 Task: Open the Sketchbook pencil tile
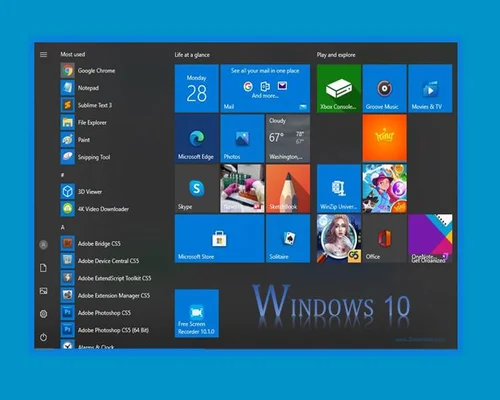(x=288, y=188)
